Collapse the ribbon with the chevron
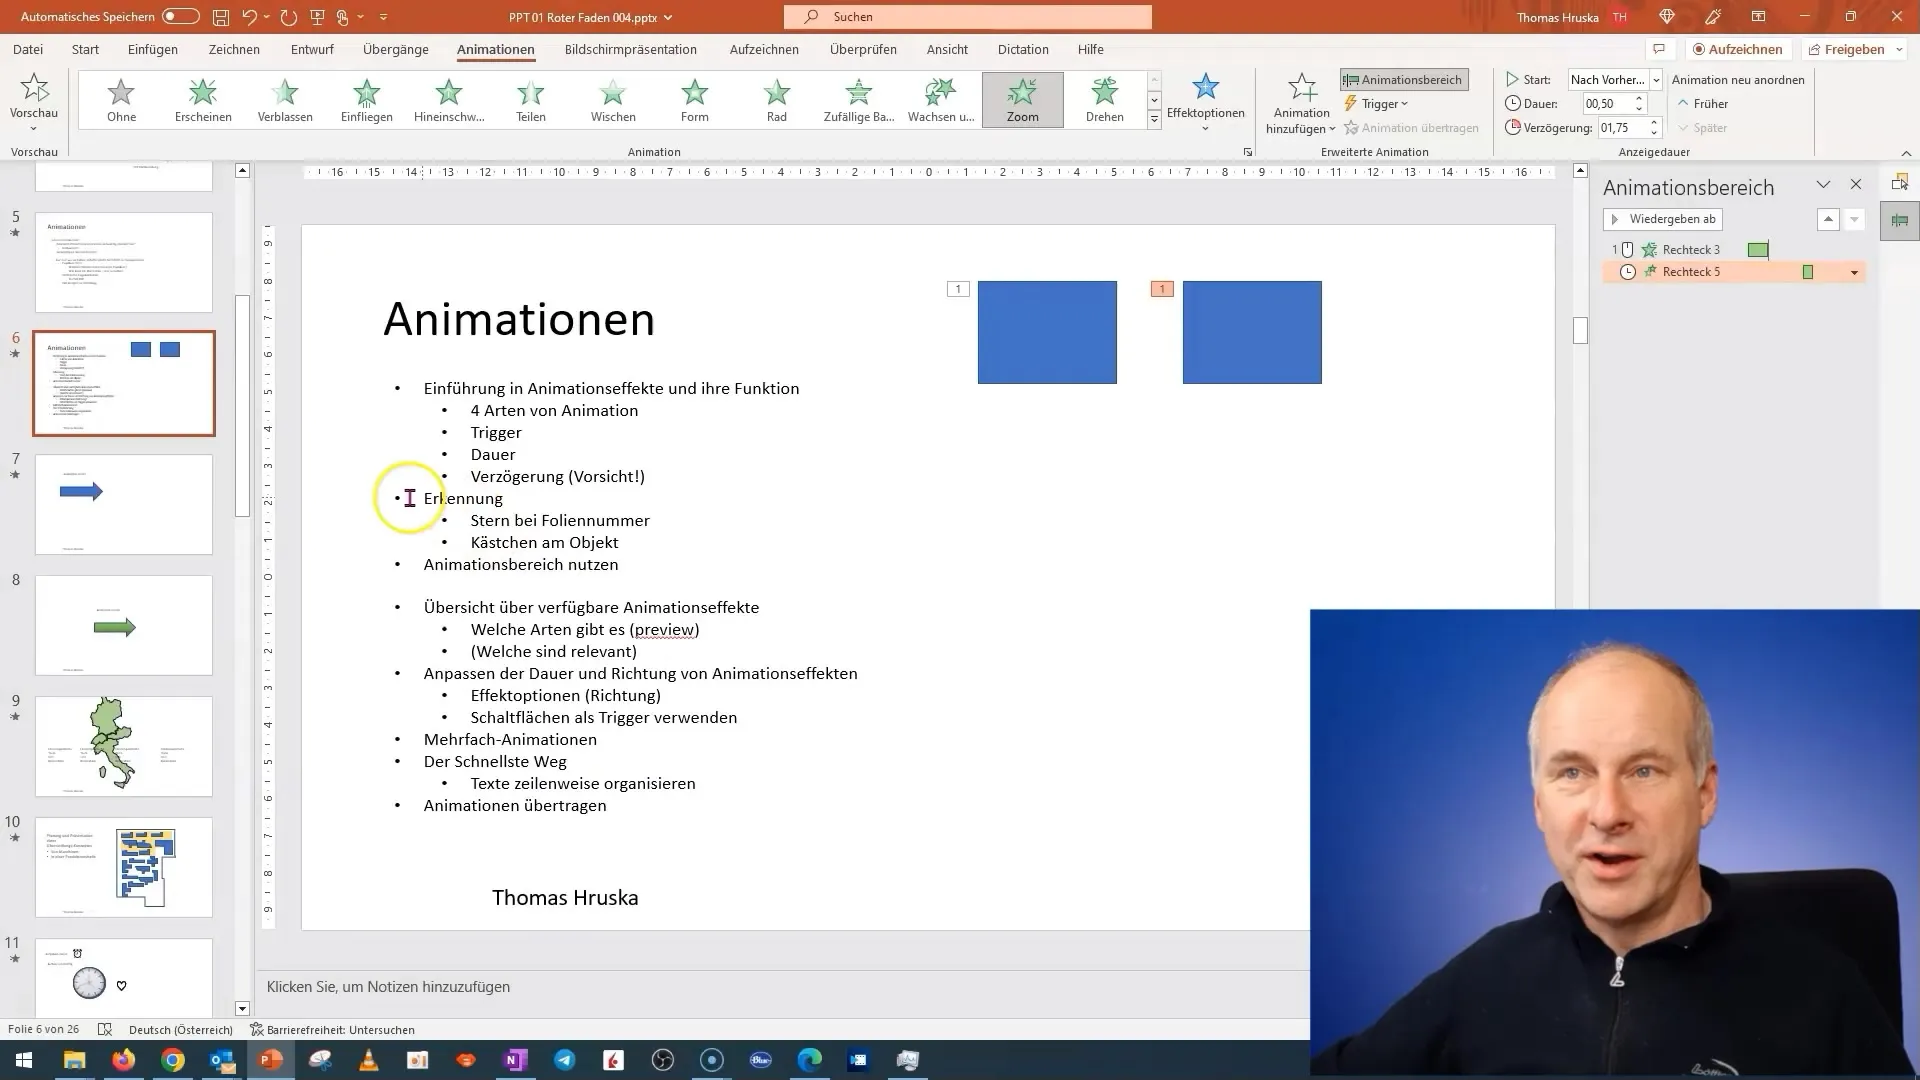This screenshot has height=1080, width=1920. [1906, 153]
